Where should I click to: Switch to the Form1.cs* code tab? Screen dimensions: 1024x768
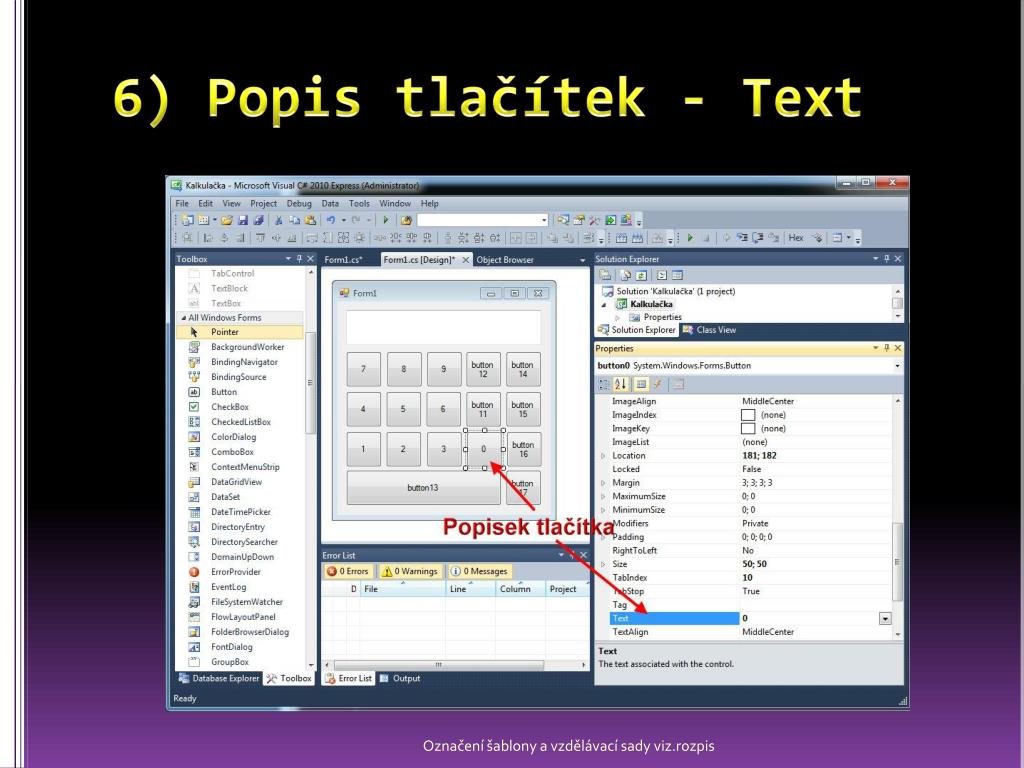pyautogui.click(x=344, y=260)
